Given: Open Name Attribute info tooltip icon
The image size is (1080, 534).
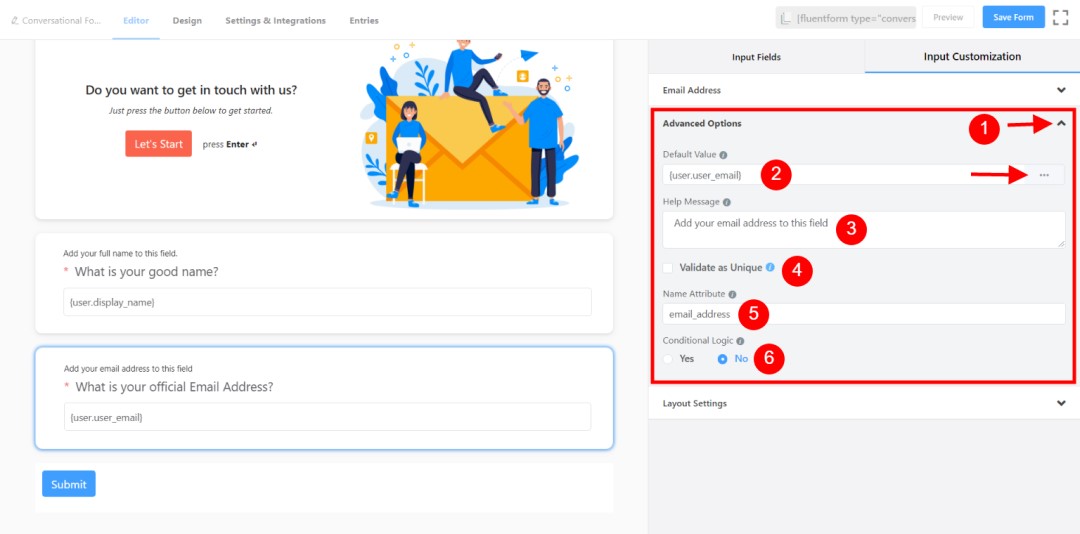Looking at the screenshot, I should point(732,294).
